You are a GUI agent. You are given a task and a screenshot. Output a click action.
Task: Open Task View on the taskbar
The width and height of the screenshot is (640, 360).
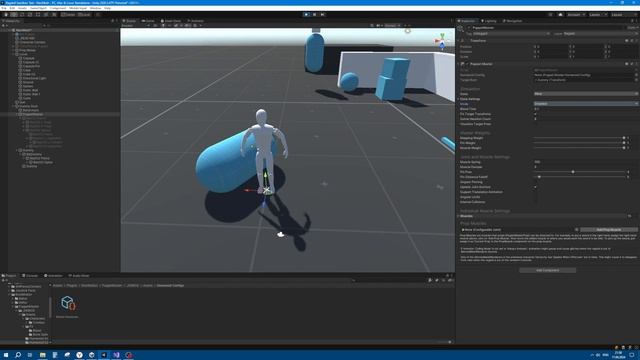[x=30, y=355]
